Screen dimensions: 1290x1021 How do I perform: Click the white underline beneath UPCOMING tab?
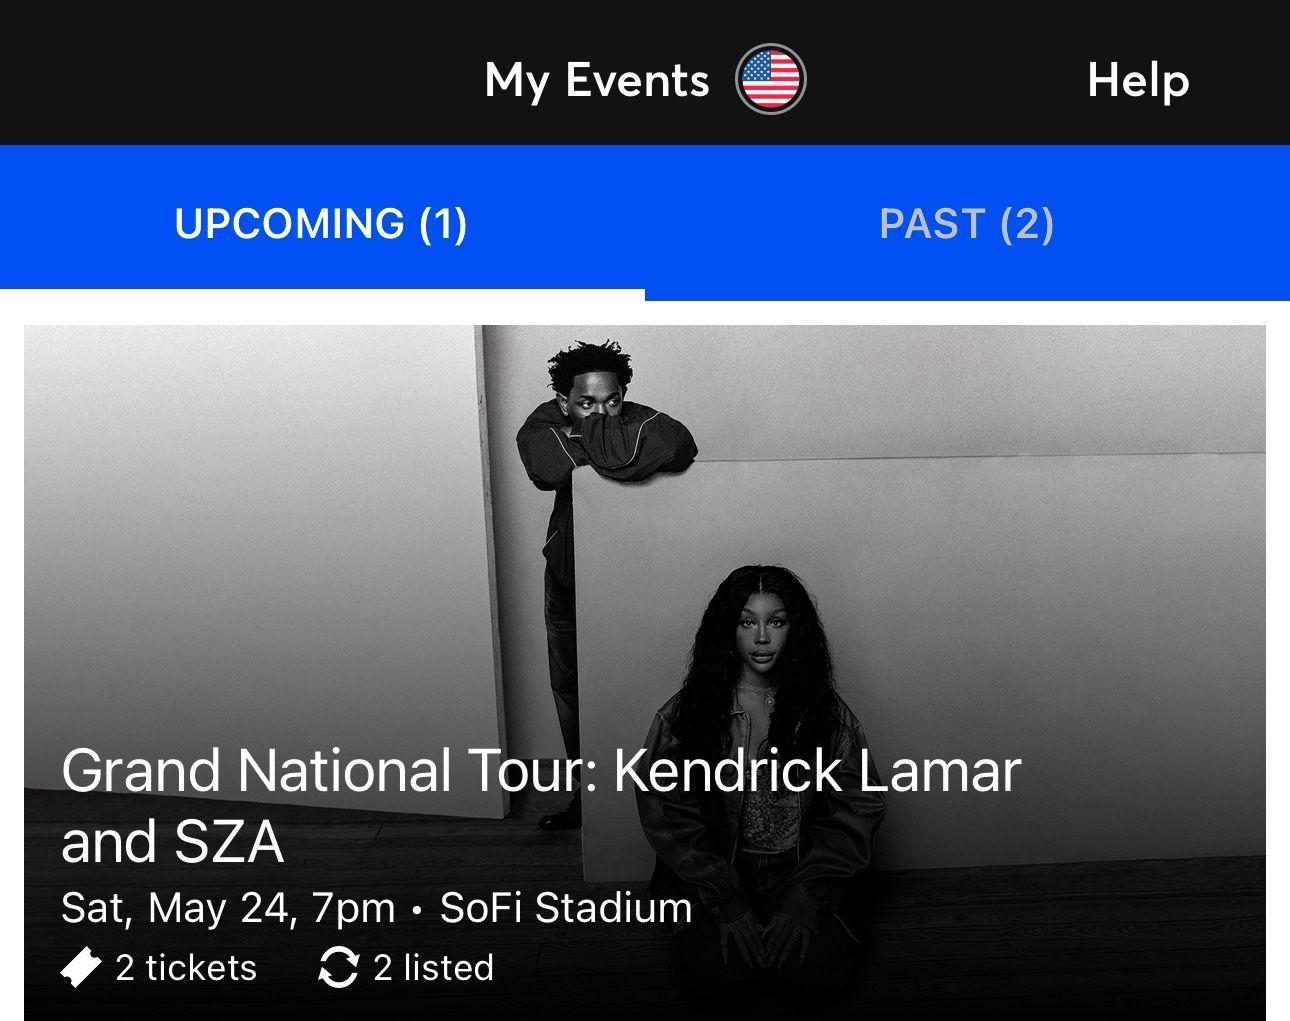322,294
